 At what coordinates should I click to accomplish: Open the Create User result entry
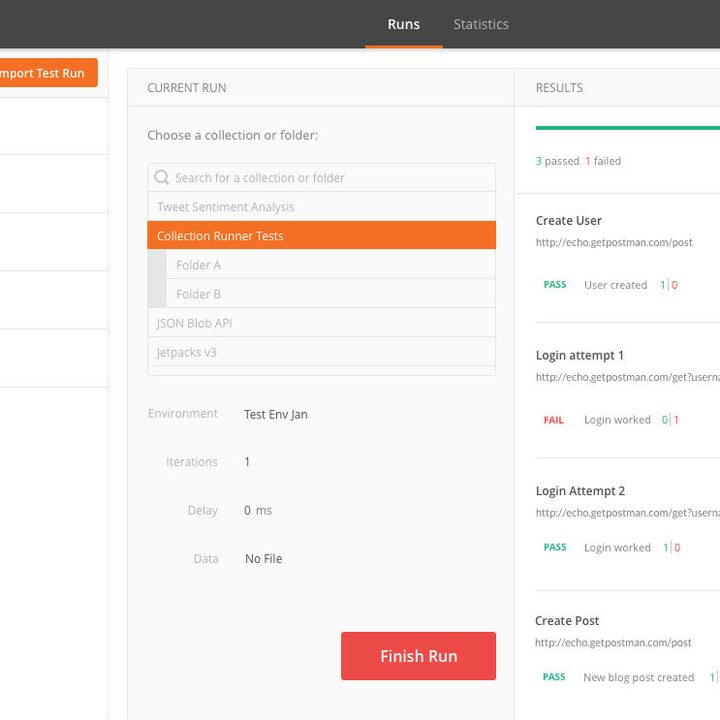[x=568, y=220]
